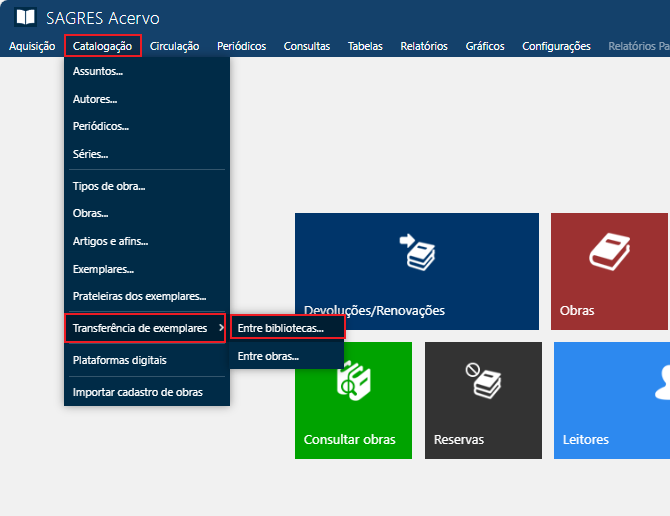Open the blue Leitores tile

[611, 400]
